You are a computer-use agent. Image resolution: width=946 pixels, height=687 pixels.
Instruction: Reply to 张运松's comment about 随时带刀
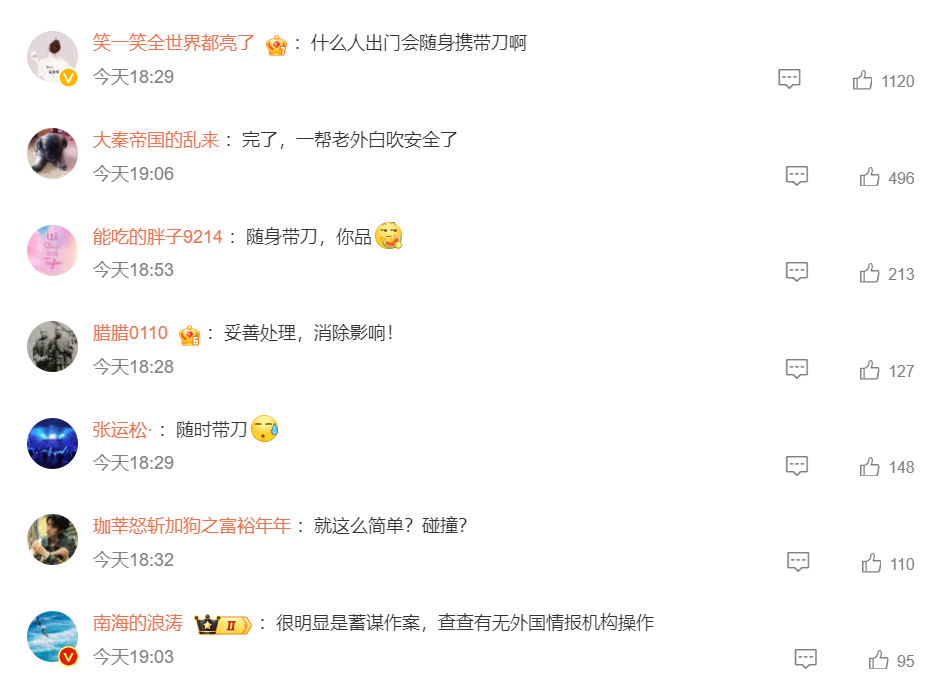(x=796, y=466)
